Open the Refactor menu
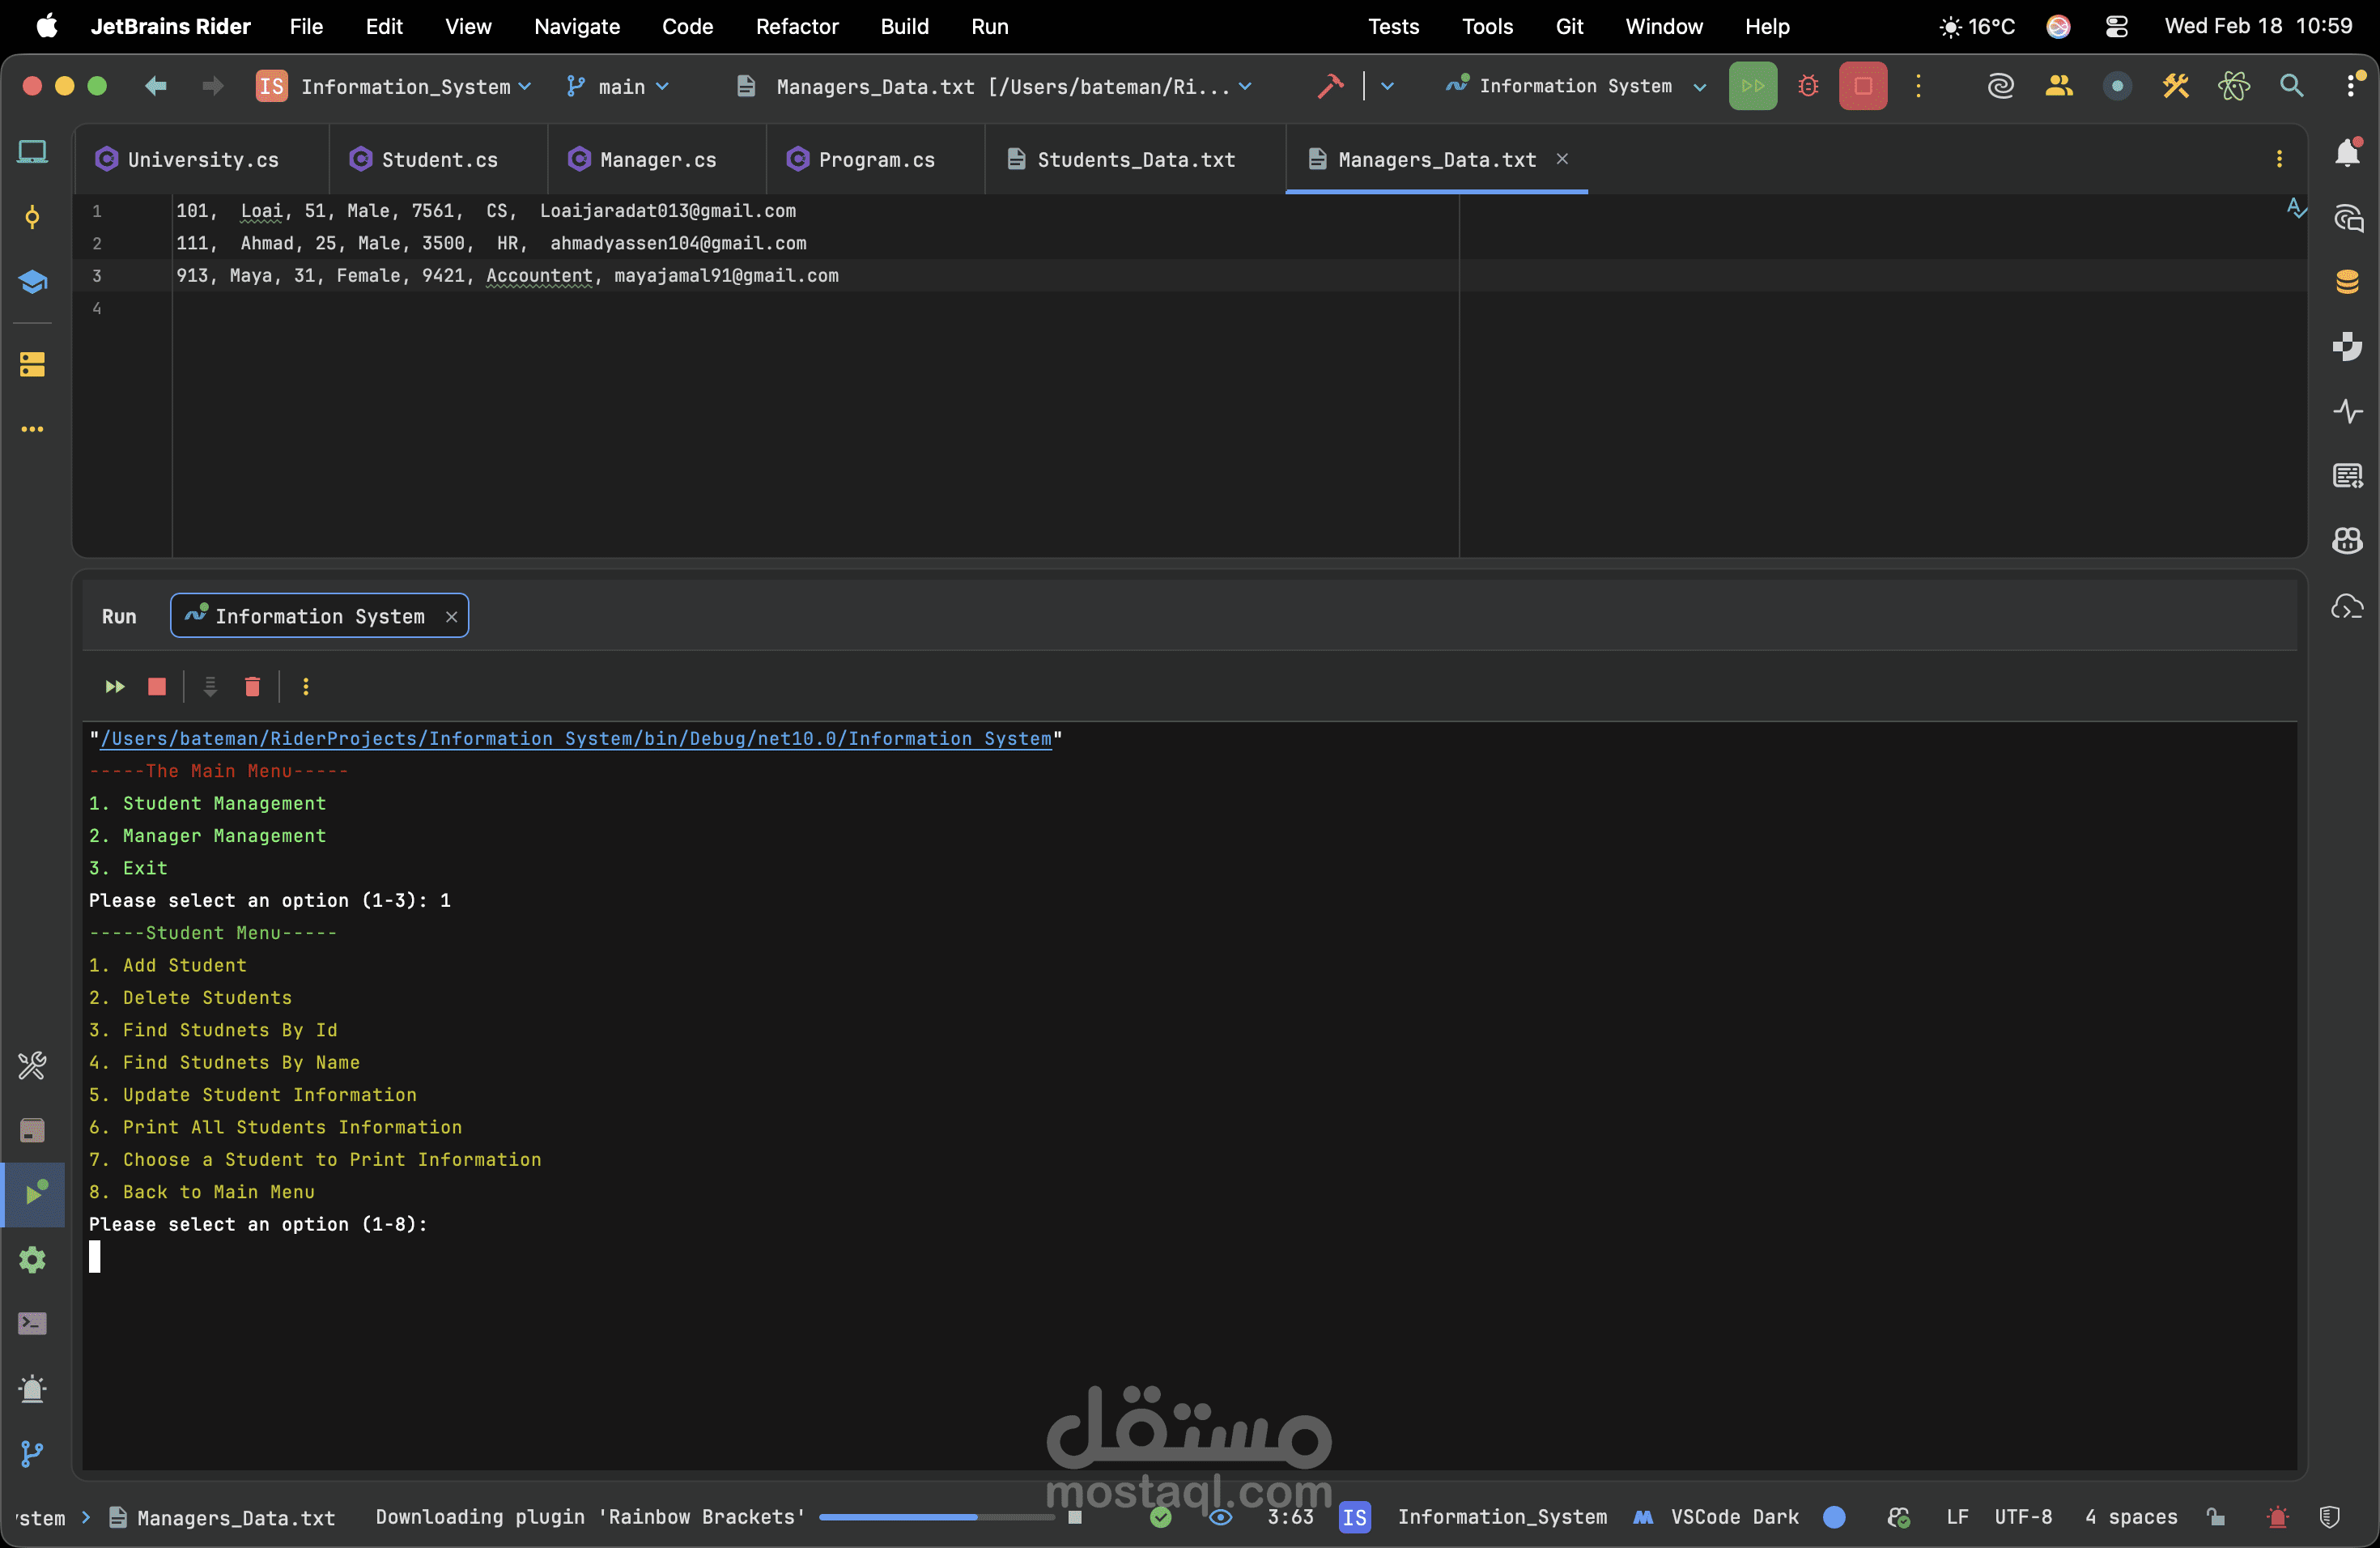Screen dimensions: 2380x1548 pos(796,26)
